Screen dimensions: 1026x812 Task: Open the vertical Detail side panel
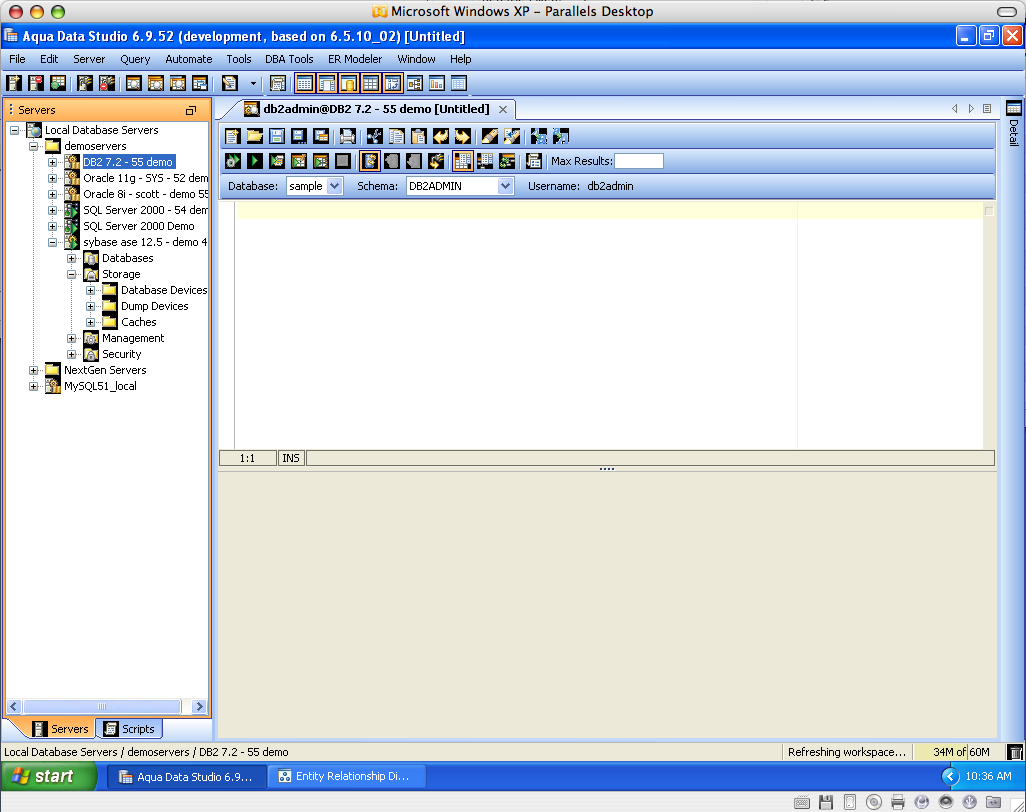click(1014, 124)
